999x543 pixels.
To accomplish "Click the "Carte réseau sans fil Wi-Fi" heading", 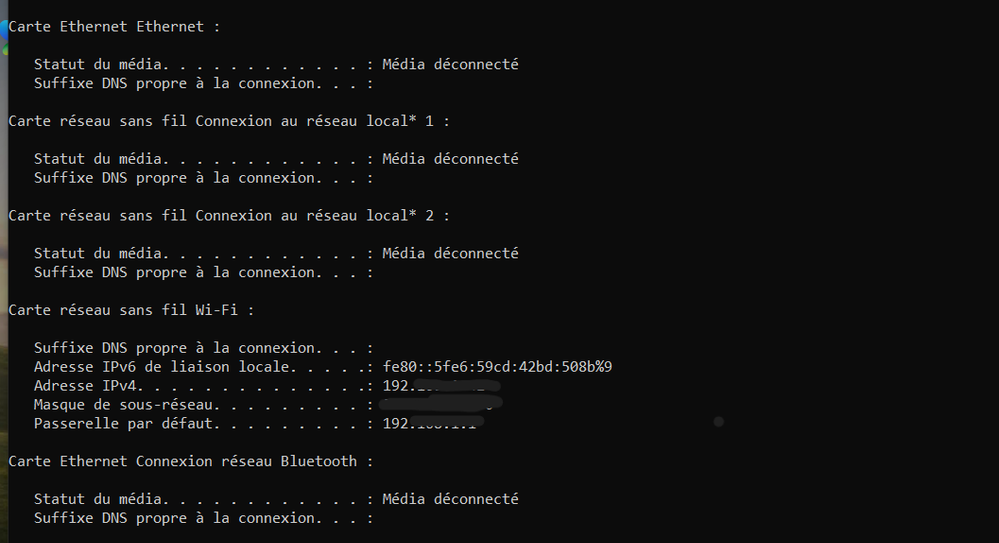I will [x=130, y=311].
